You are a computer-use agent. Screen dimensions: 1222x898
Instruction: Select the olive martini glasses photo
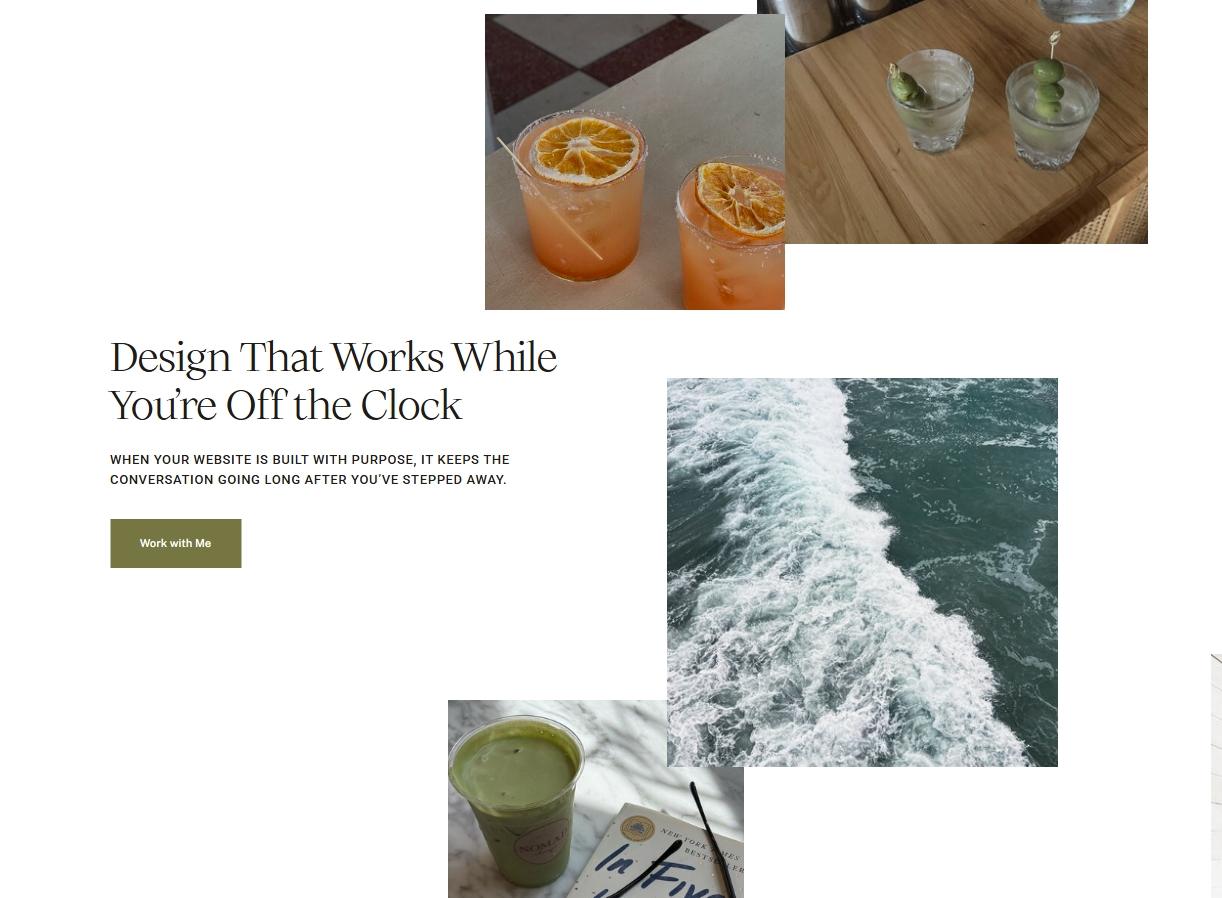[952, 121]
